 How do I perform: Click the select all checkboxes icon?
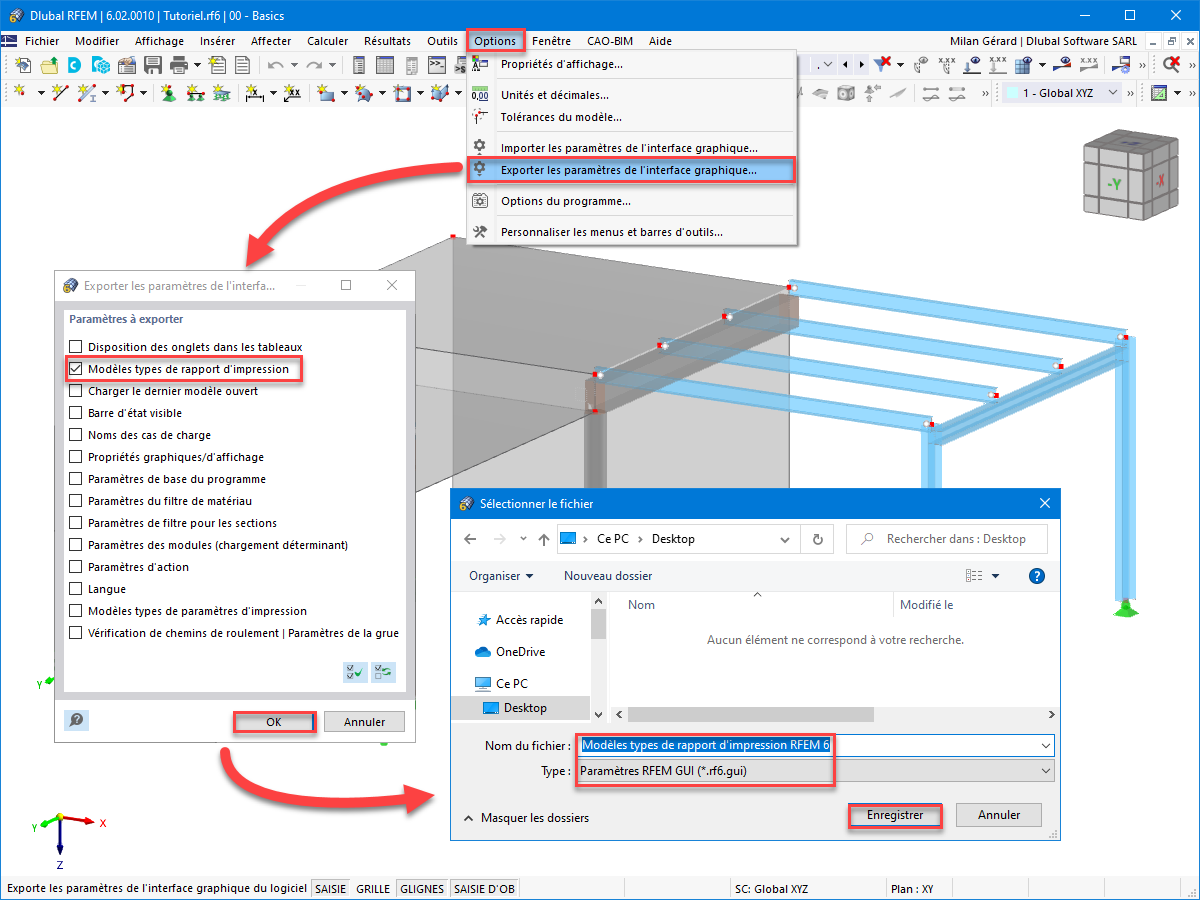355,672
